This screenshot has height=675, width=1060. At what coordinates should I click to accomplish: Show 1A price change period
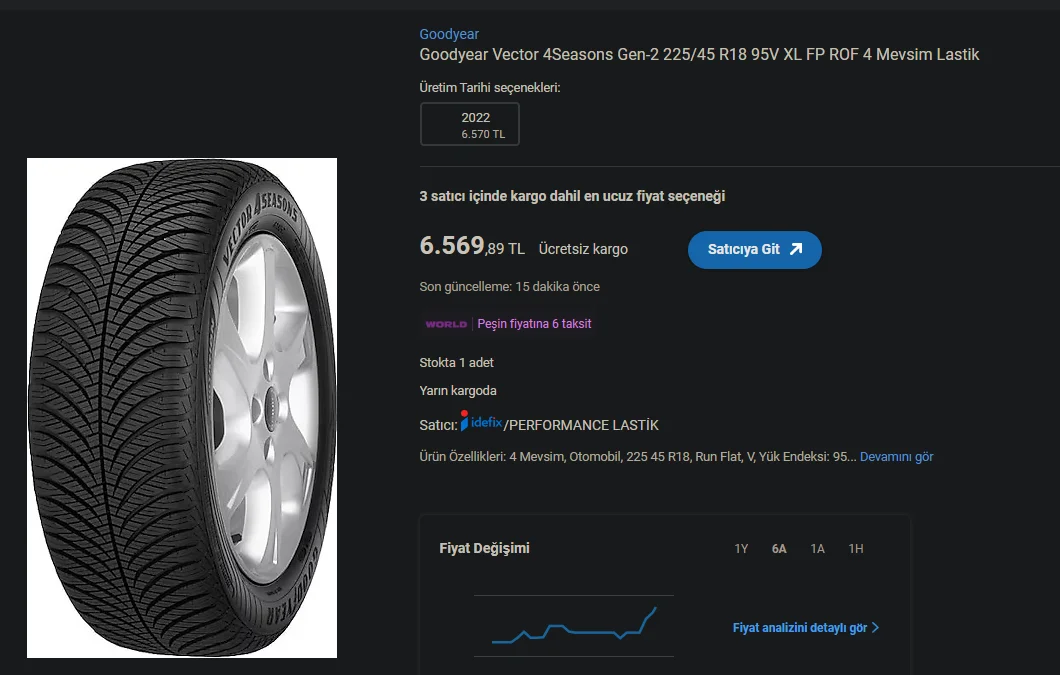pyautogui.click(x=818, y=549)
